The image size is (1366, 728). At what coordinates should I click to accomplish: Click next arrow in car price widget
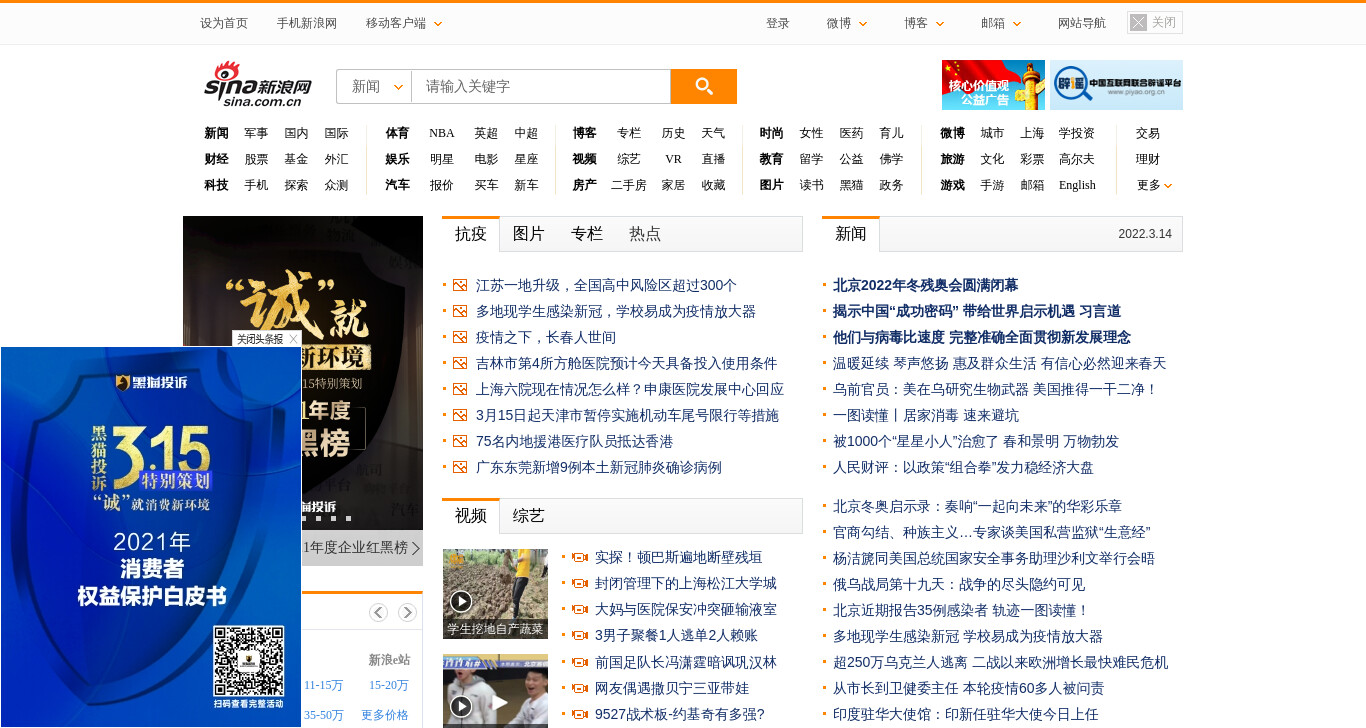(407, 612)
